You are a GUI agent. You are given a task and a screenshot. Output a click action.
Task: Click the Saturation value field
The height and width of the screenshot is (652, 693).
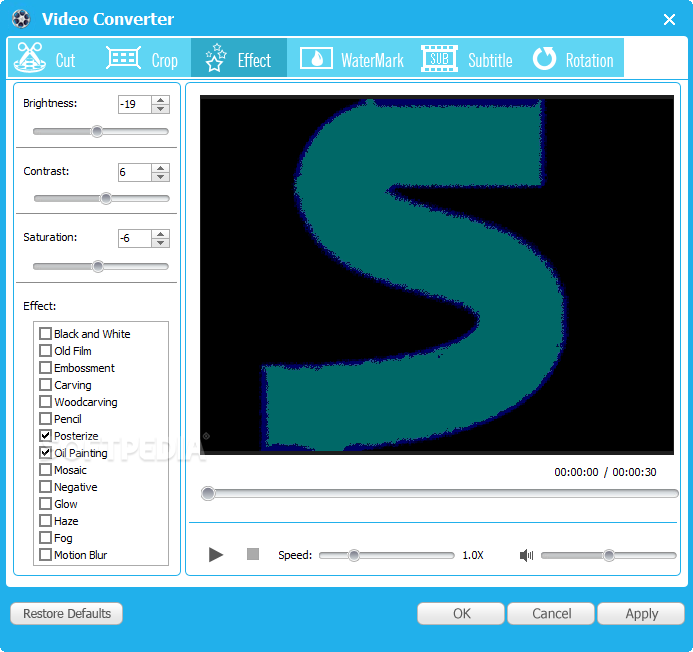point(135,239)
